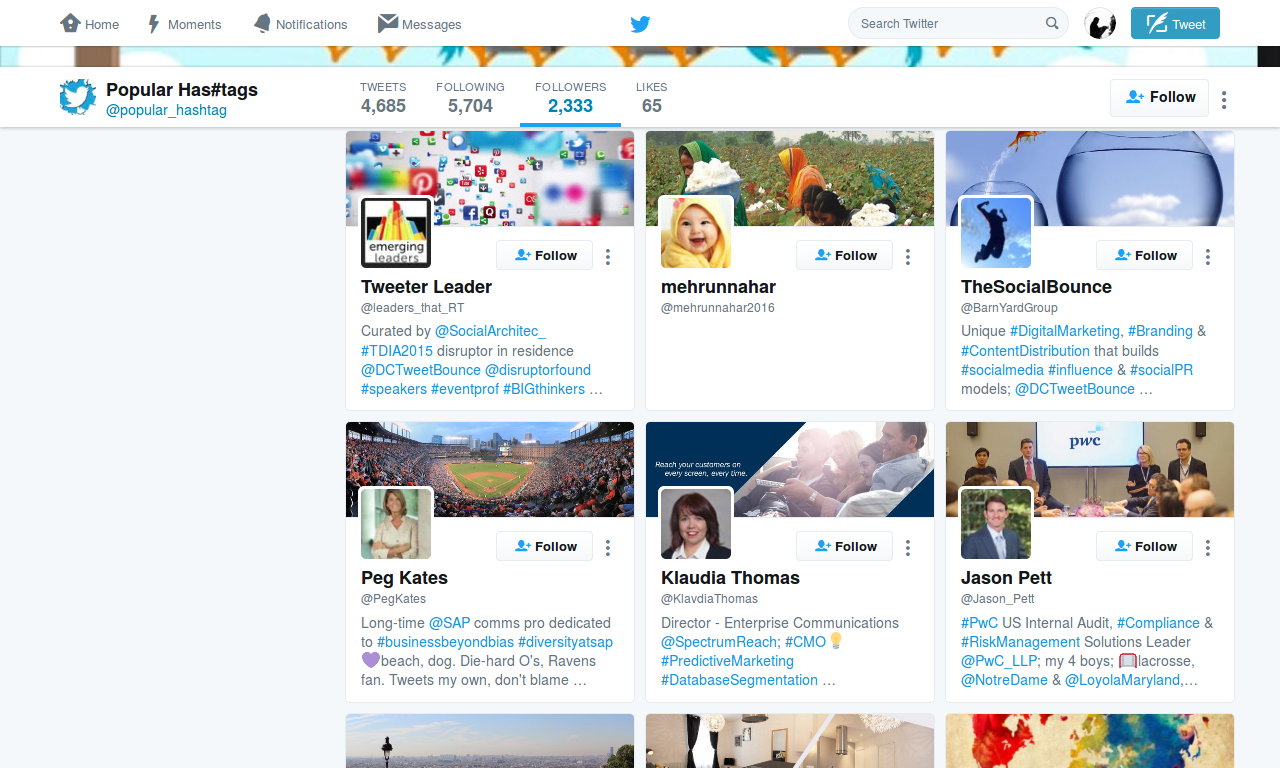1280x768 pixels.
Task: Click the Moments lightning bolt icon
Action: tap(154, 24)
